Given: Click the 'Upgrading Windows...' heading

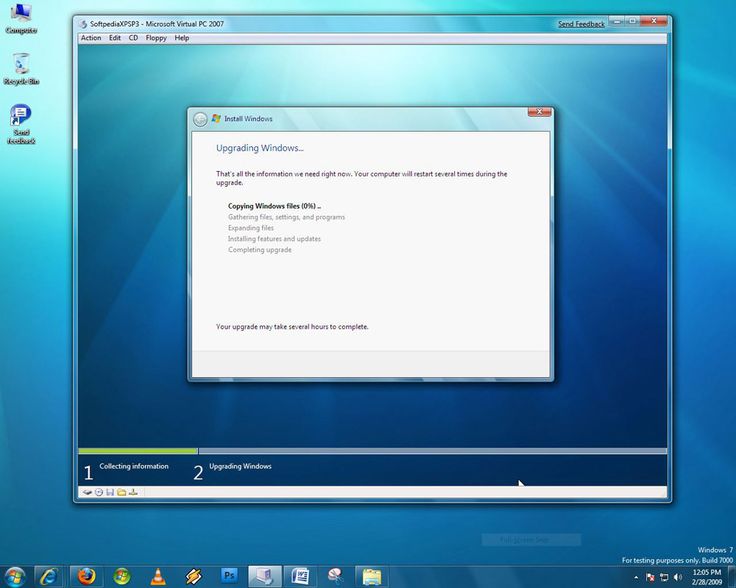Looking at the screenshot, I should [x=260, y=148].
